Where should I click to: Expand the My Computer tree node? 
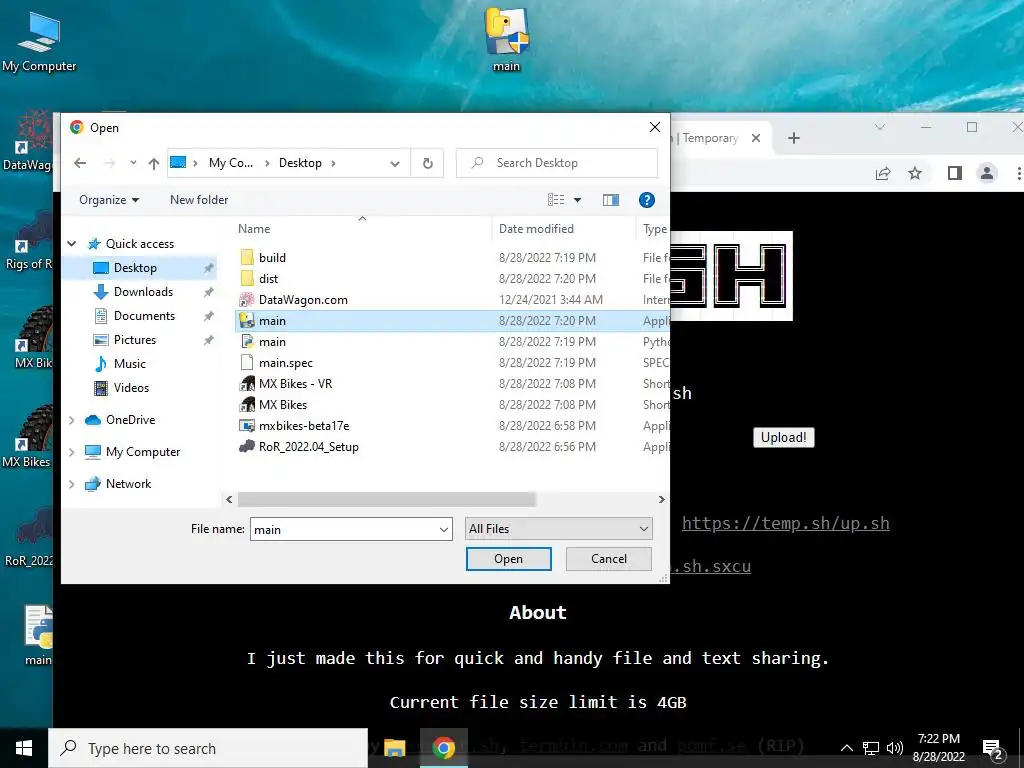(72, 452)
